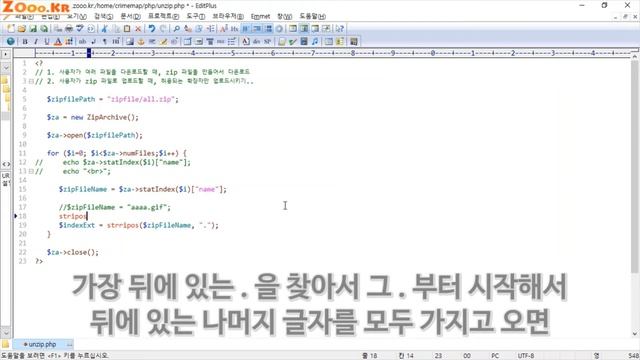This screenshot has width=640, height=360.
Task: Click the span SP tag icon
Action: pyautogui.click(x=267, y=41)
